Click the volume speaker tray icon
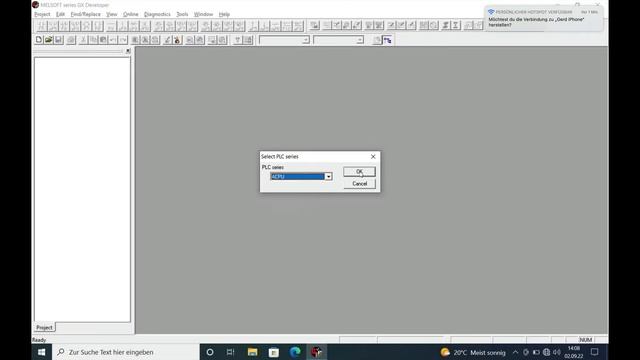The image size is (640, 360). [x=556, y=352]
